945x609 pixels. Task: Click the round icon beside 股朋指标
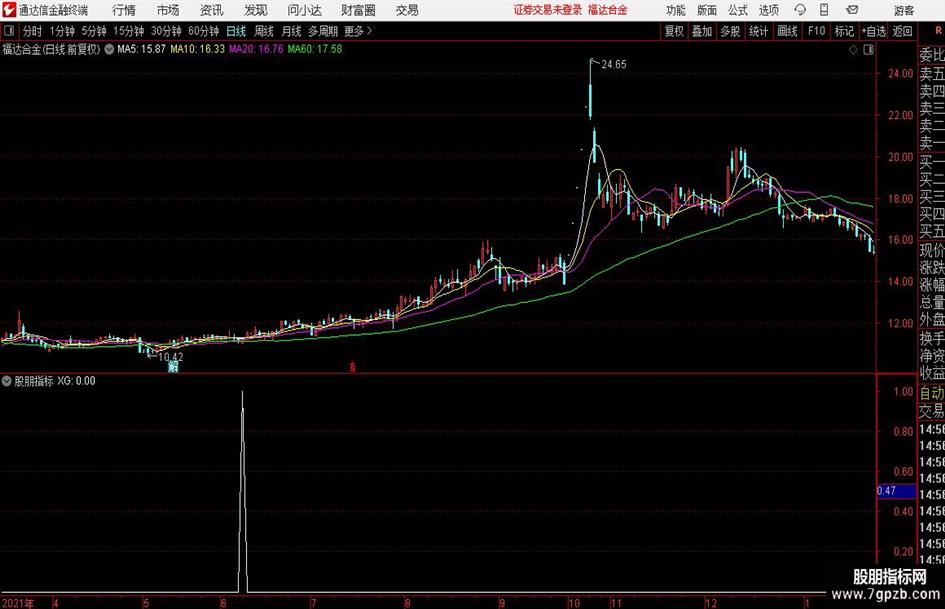tap(7, 381)
